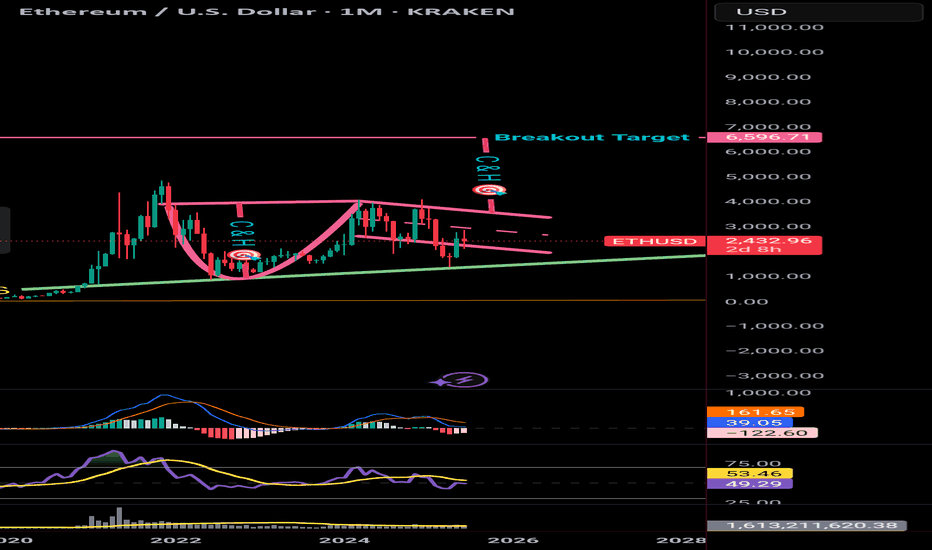932x550 pixels.
Task: Click the purple 49.29 RSI value
Action: [750, 483]
